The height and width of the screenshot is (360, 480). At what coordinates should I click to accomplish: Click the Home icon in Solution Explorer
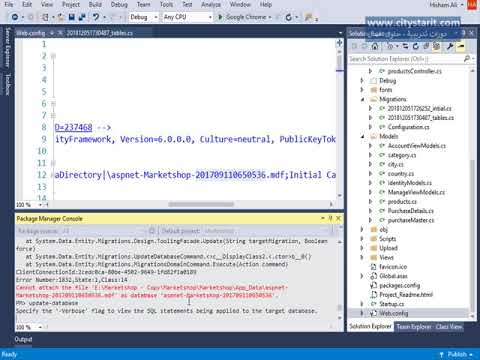[375, 46]
